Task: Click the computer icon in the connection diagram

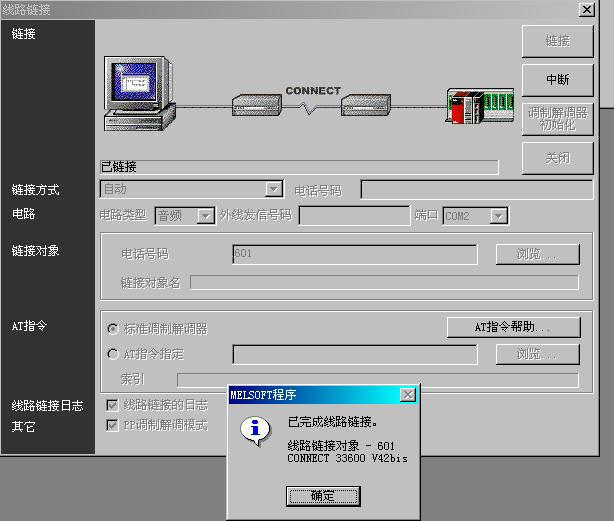Action: (x=138, y=95)
